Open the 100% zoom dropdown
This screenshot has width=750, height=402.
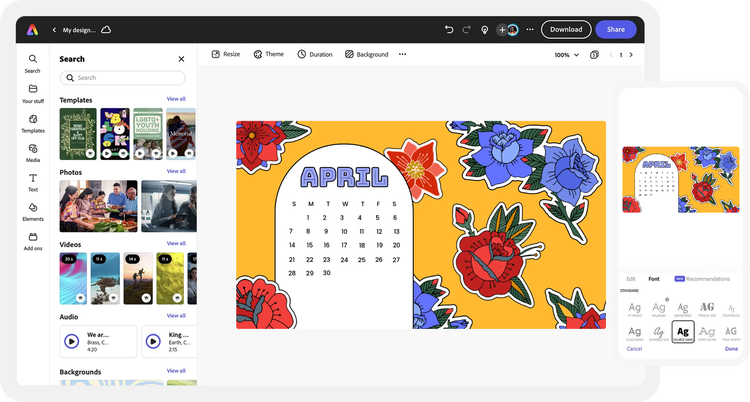pos(566,55)
